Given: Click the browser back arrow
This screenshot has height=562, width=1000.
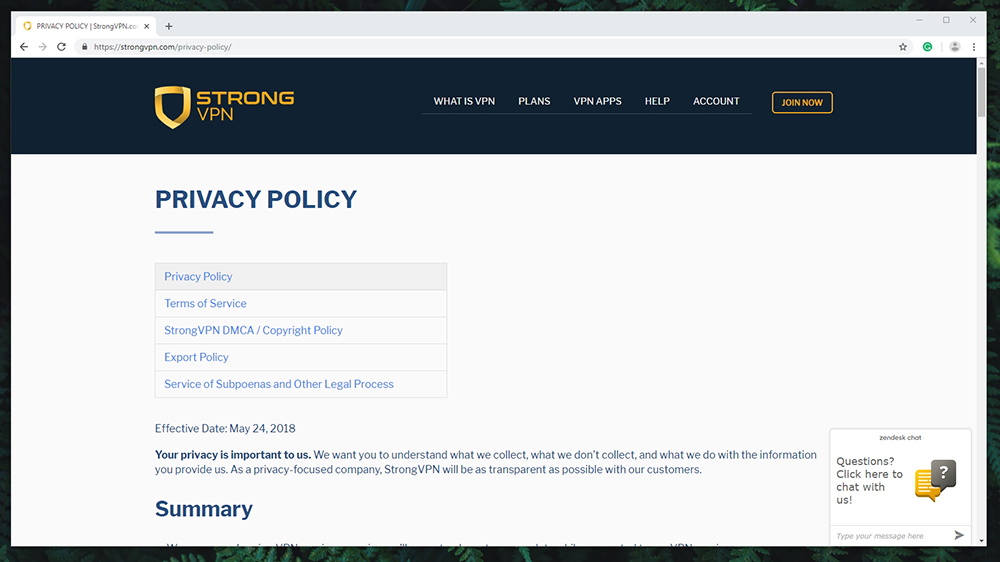Looking at the screenshot, I should click(24, 47).
